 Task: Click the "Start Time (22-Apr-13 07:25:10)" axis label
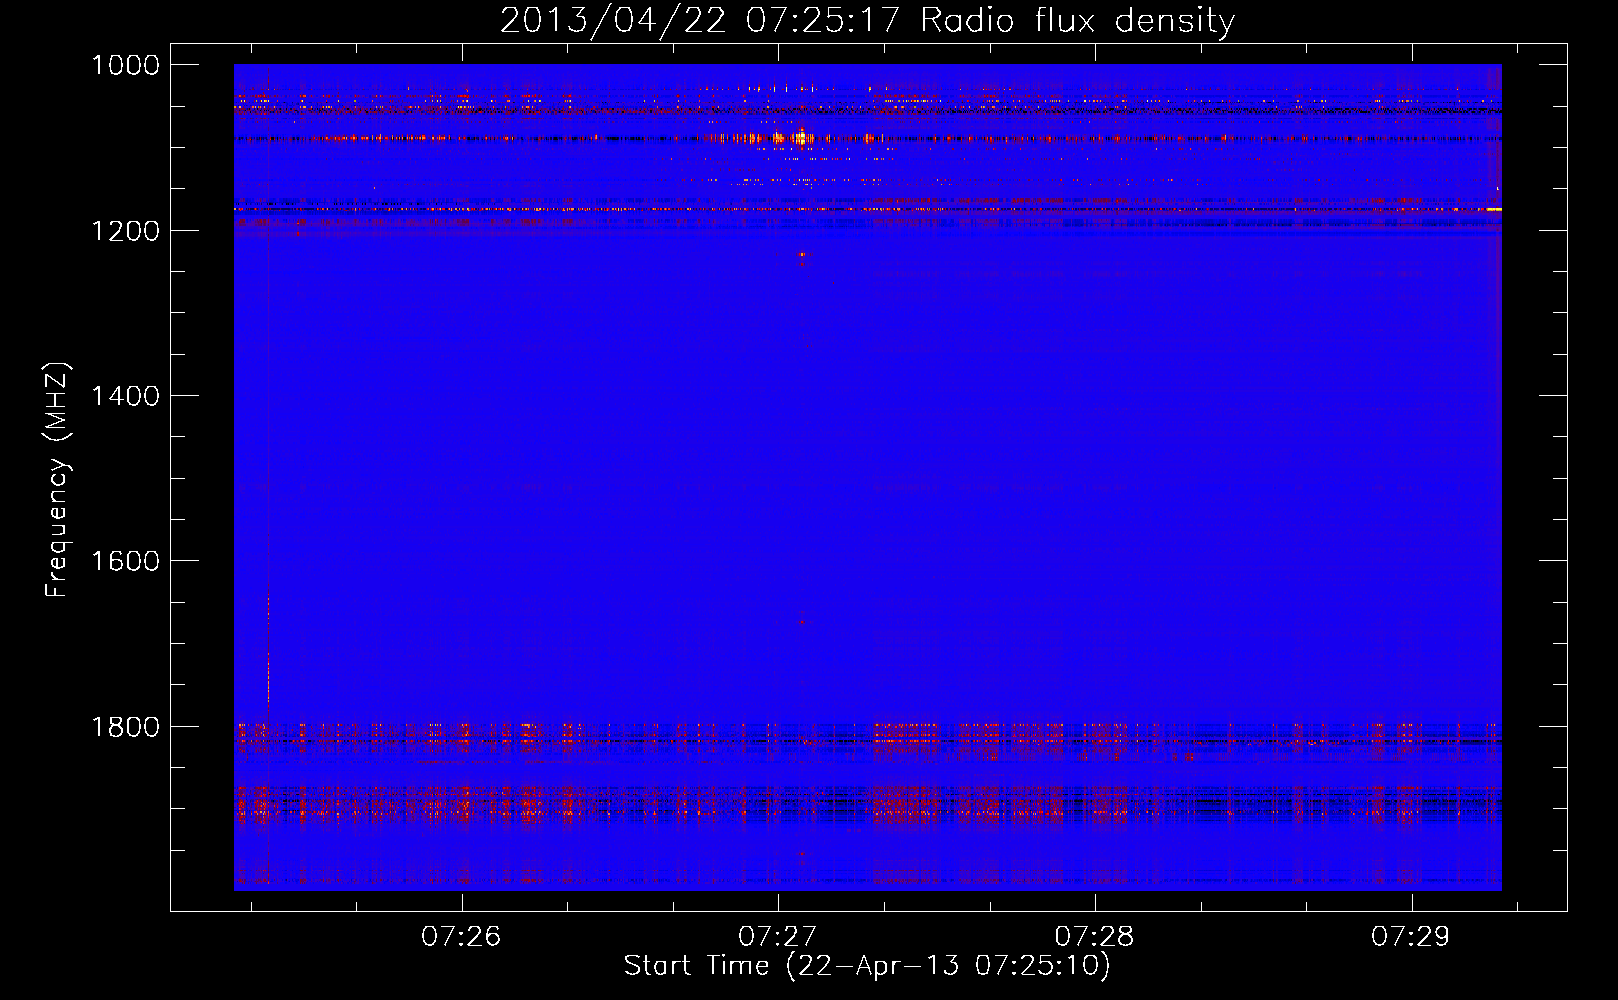click(x=867, y=966)
